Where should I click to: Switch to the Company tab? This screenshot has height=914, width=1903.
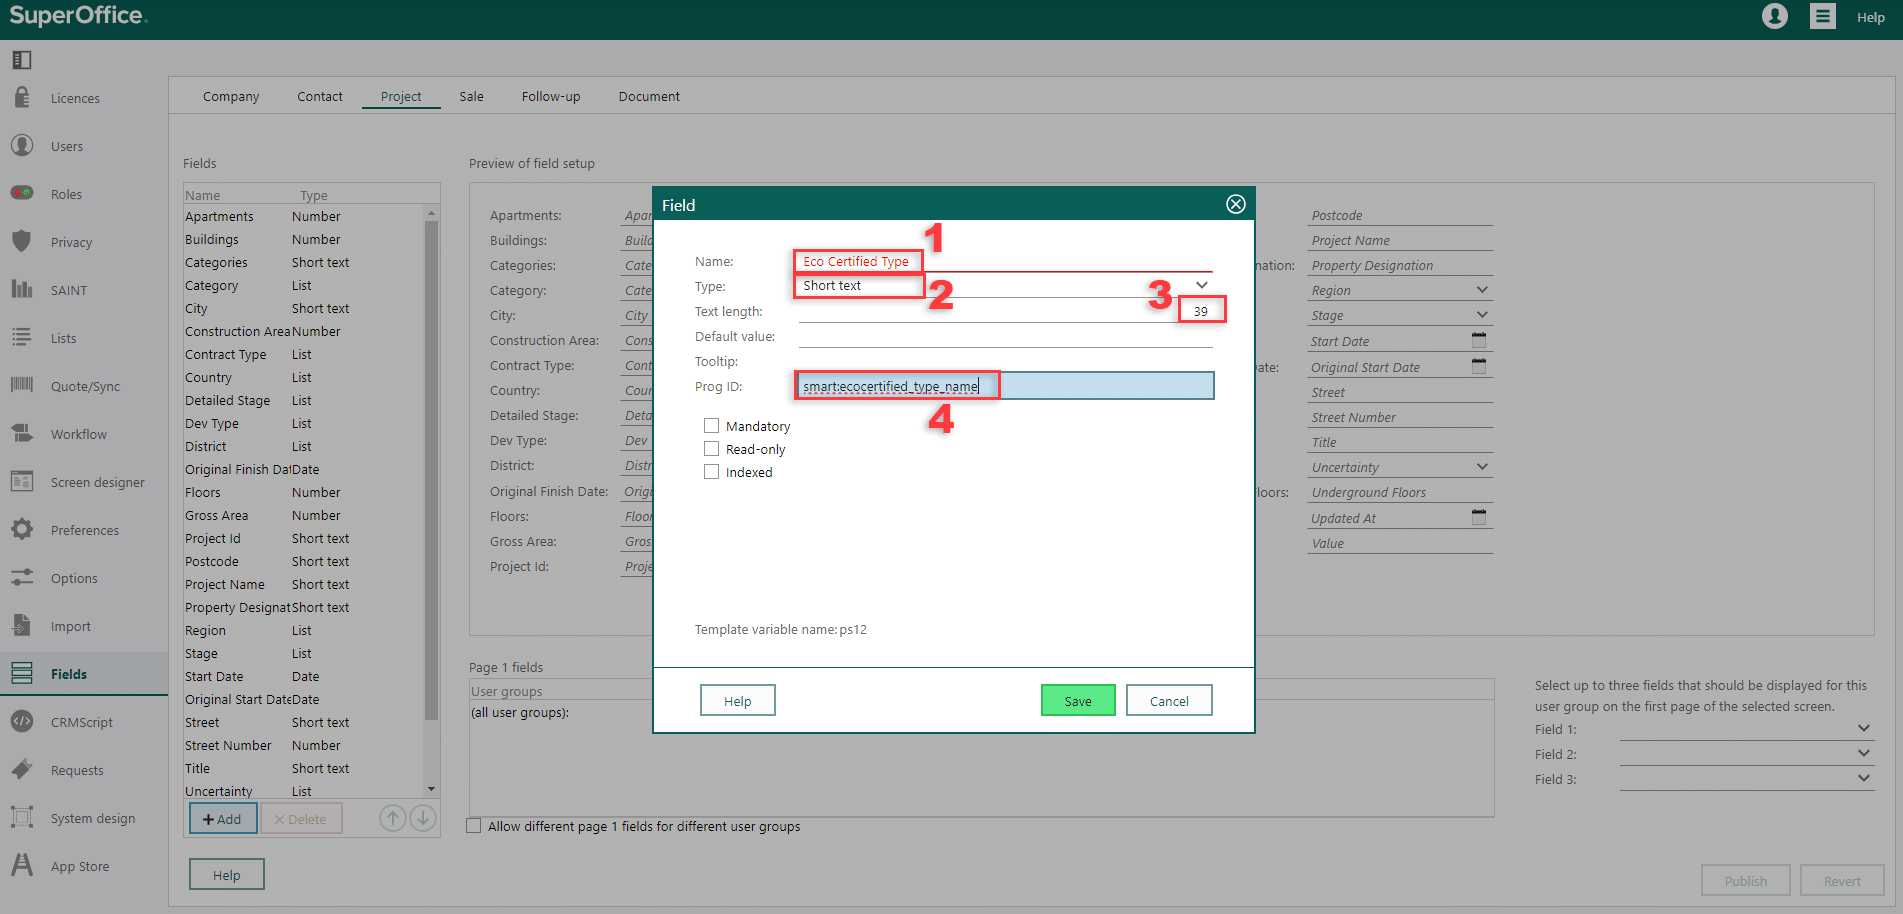pos(231,96)
